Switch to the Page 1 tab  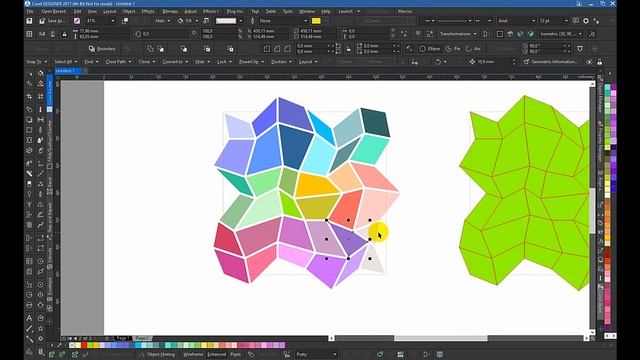pyautogui.click(x=122, y=338)
